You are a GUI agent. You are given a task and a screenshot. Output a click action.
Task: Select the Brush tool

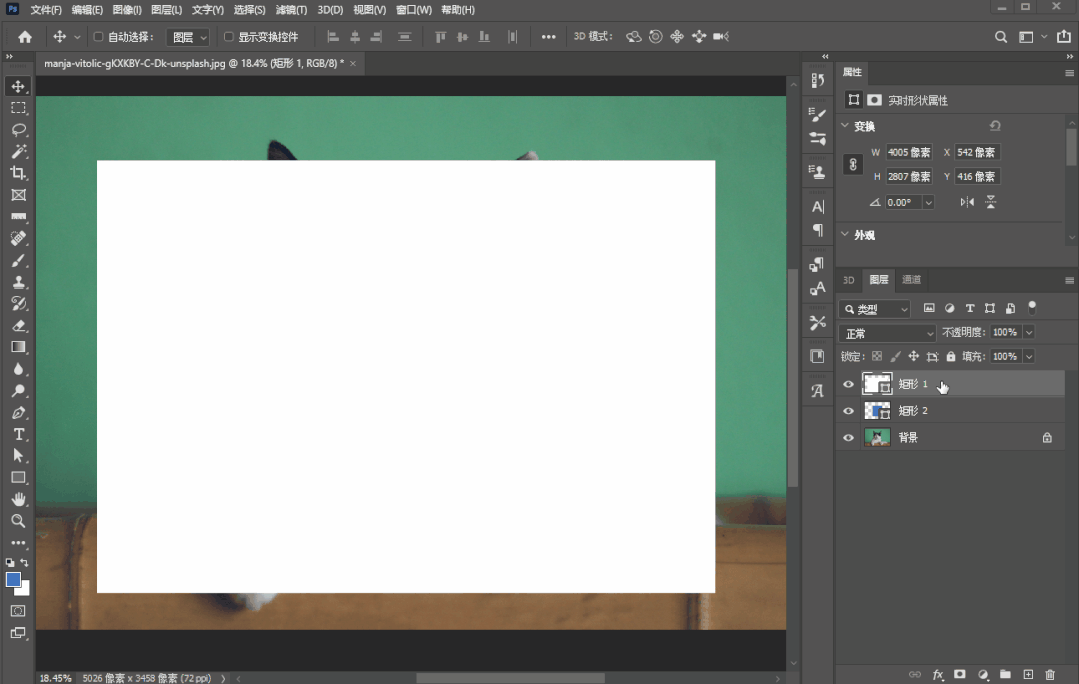19,261
